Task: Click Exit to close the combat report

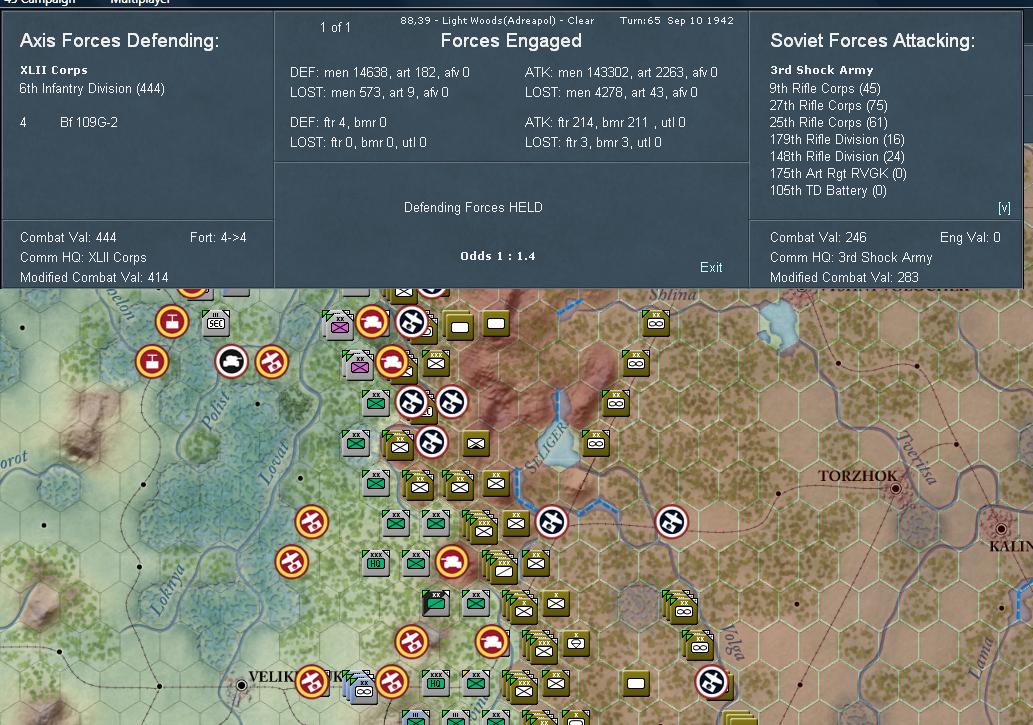Action: pos(711,267)
